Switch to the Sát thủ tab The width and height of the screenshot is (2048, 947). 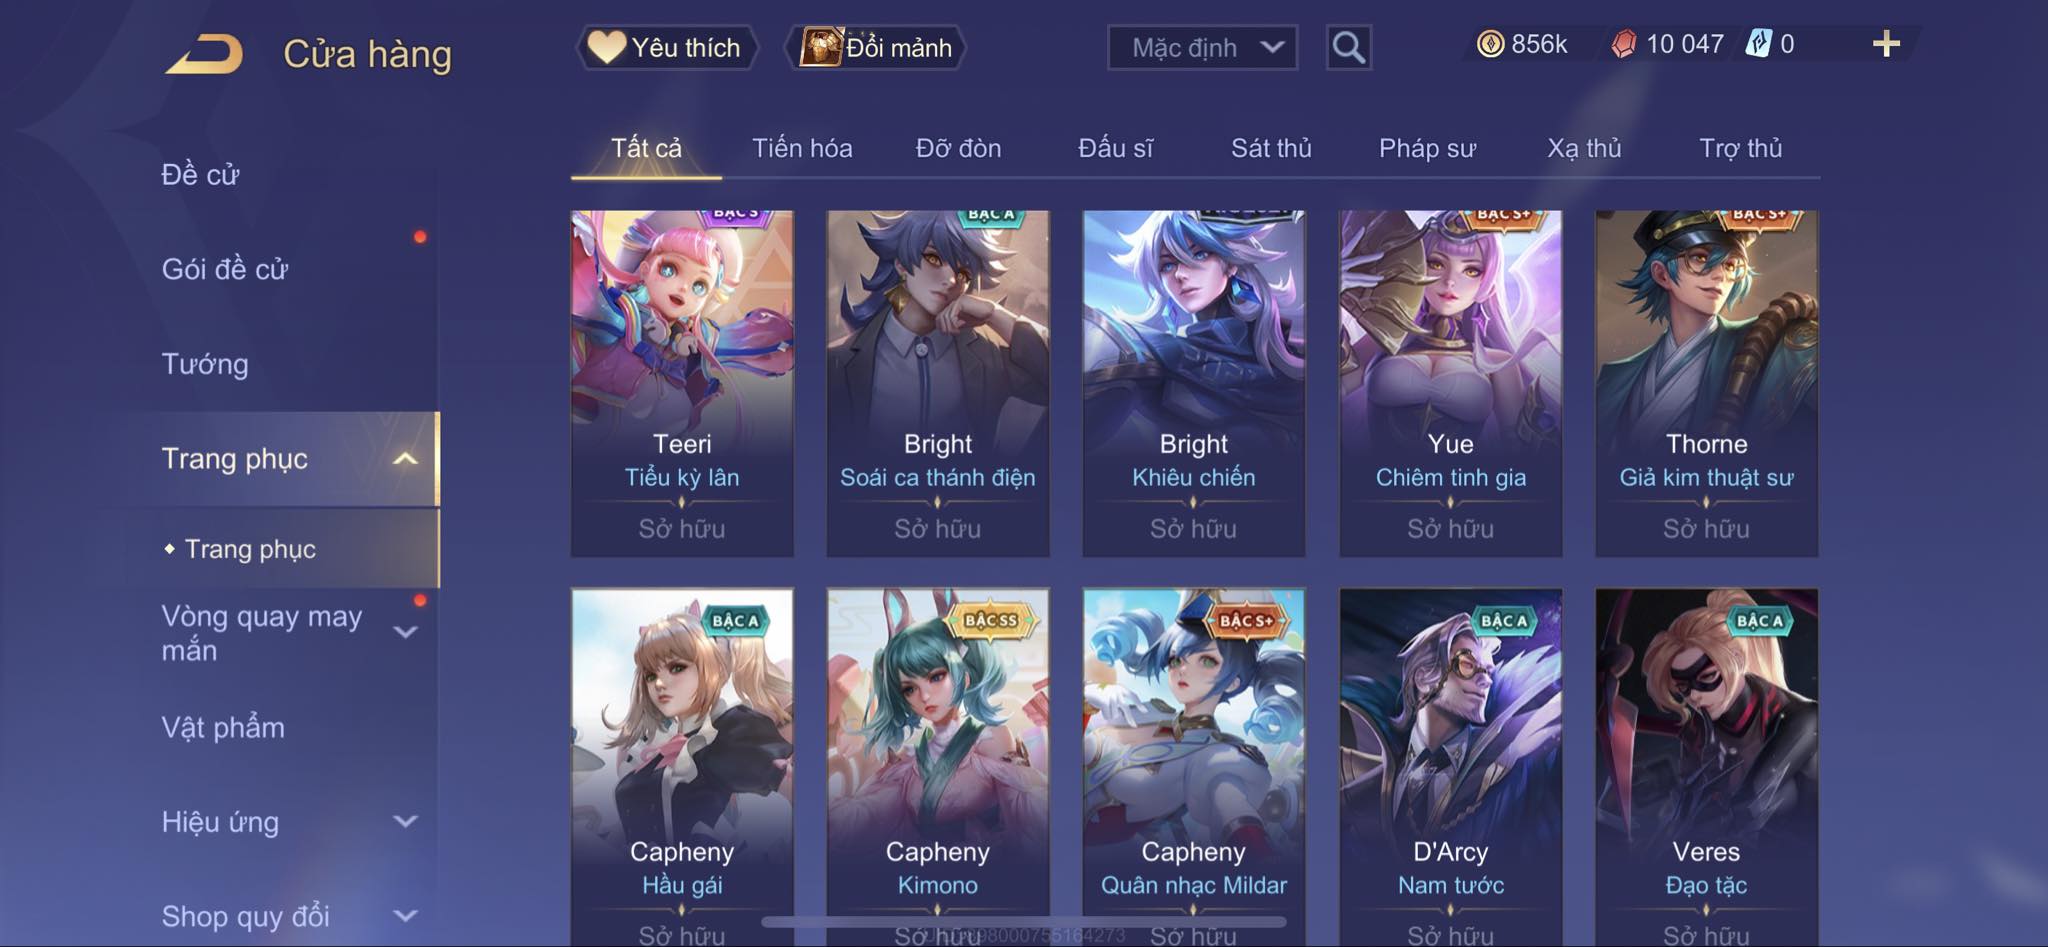point(1271,148)
